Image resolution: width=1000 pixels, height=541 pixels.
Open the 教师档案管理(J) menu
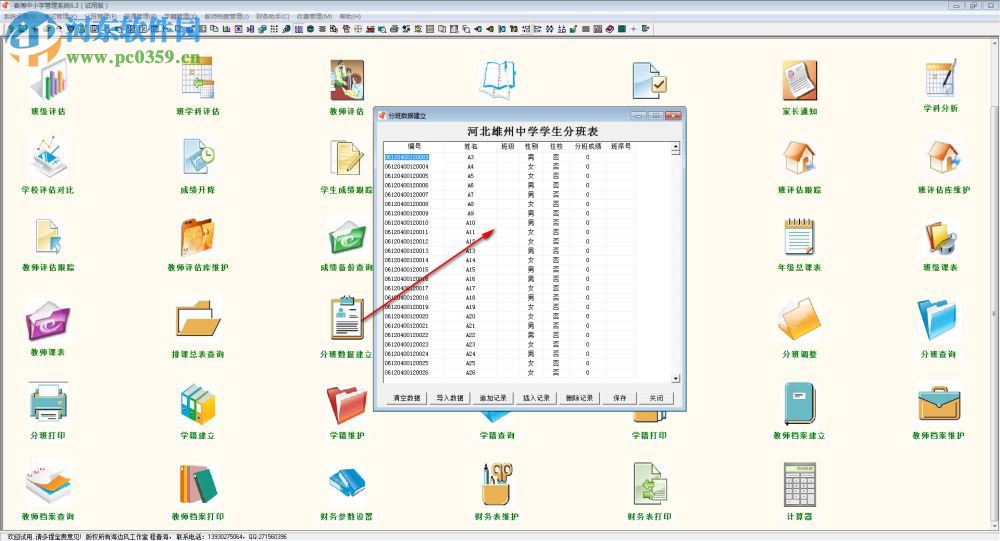coord(226,17)
